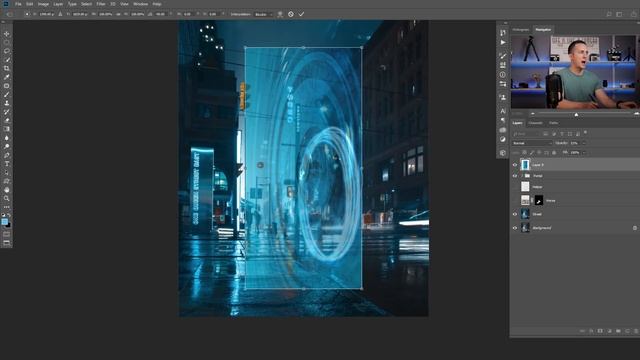Viewport: 640px width, 360px height.
Task: Click the width percentage field in options bar
Action: (x=106, y=14)
